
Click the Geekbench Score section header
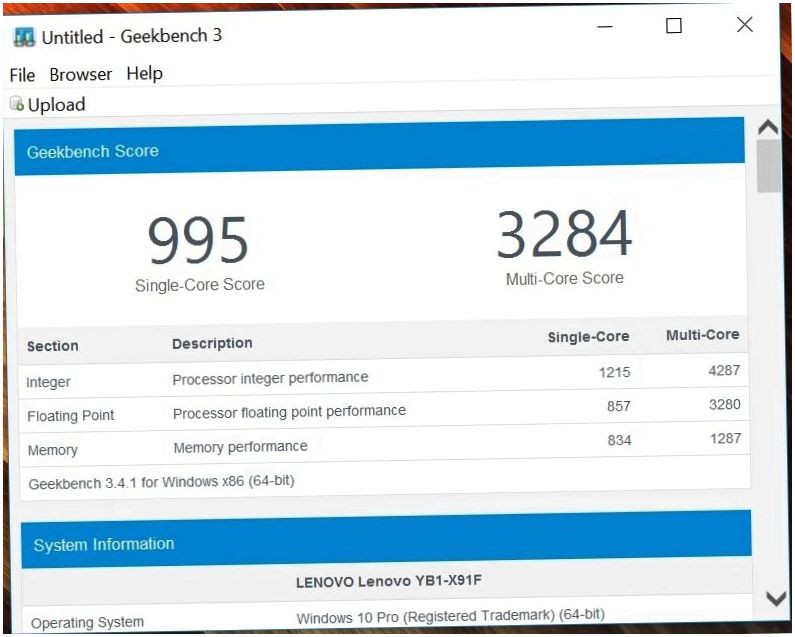pos(379,148)
